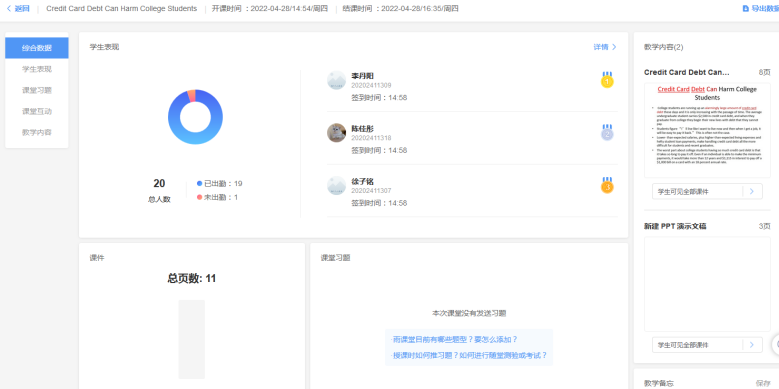Click 徐子铭's avatar

coord(336,185)
